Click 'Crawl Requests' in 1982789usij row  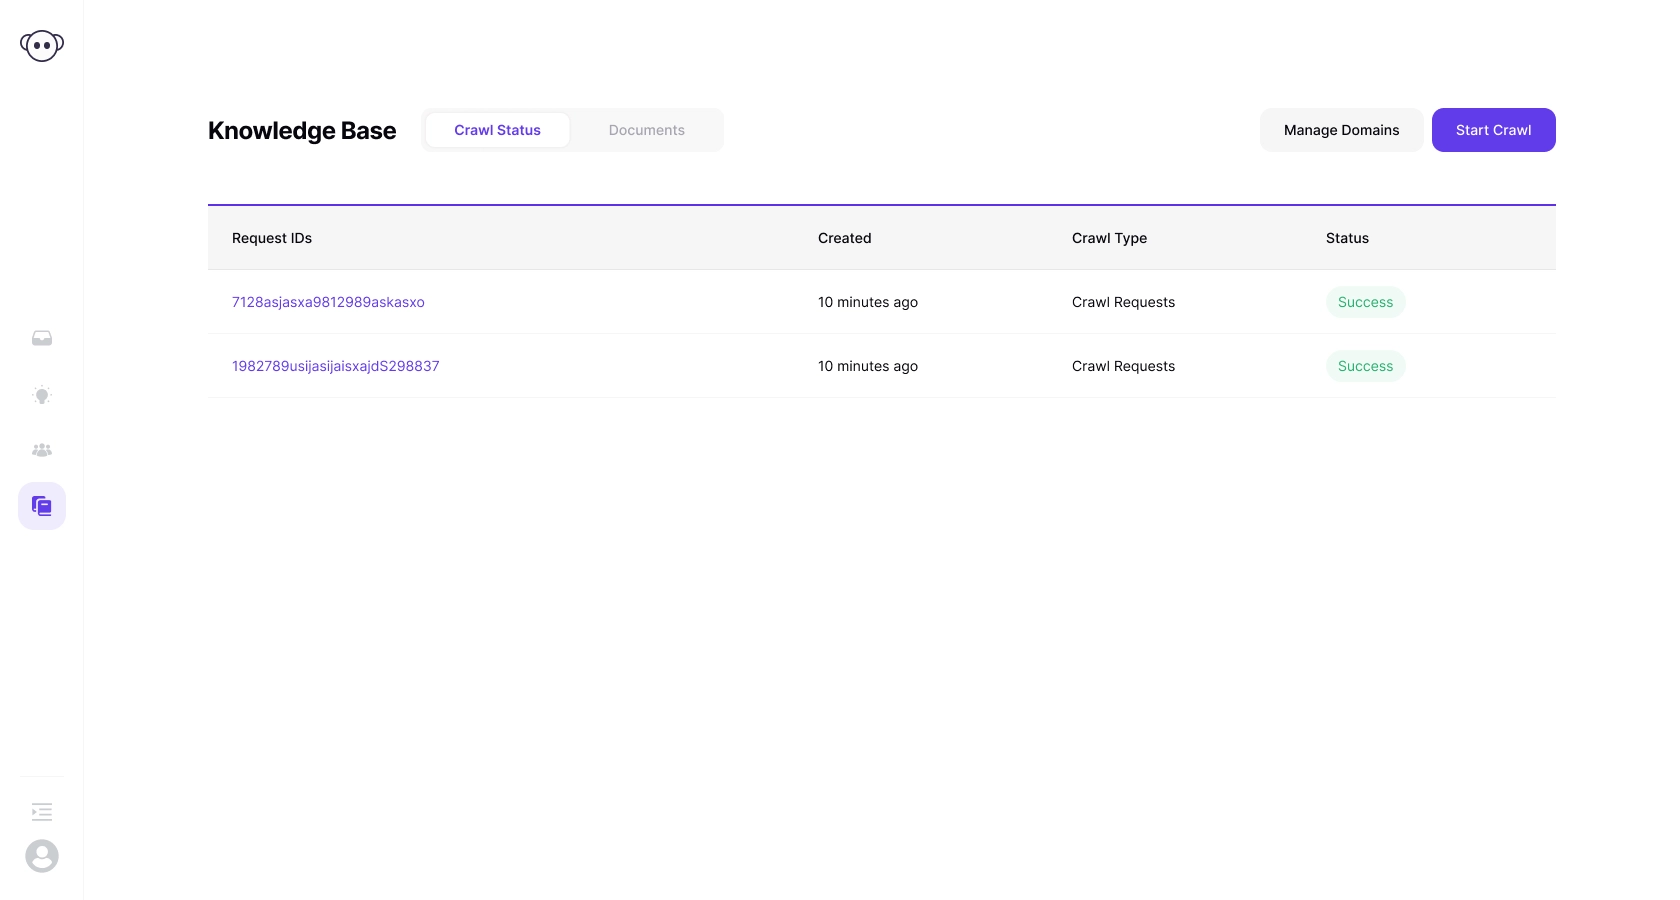click(x=1123, y=366)
